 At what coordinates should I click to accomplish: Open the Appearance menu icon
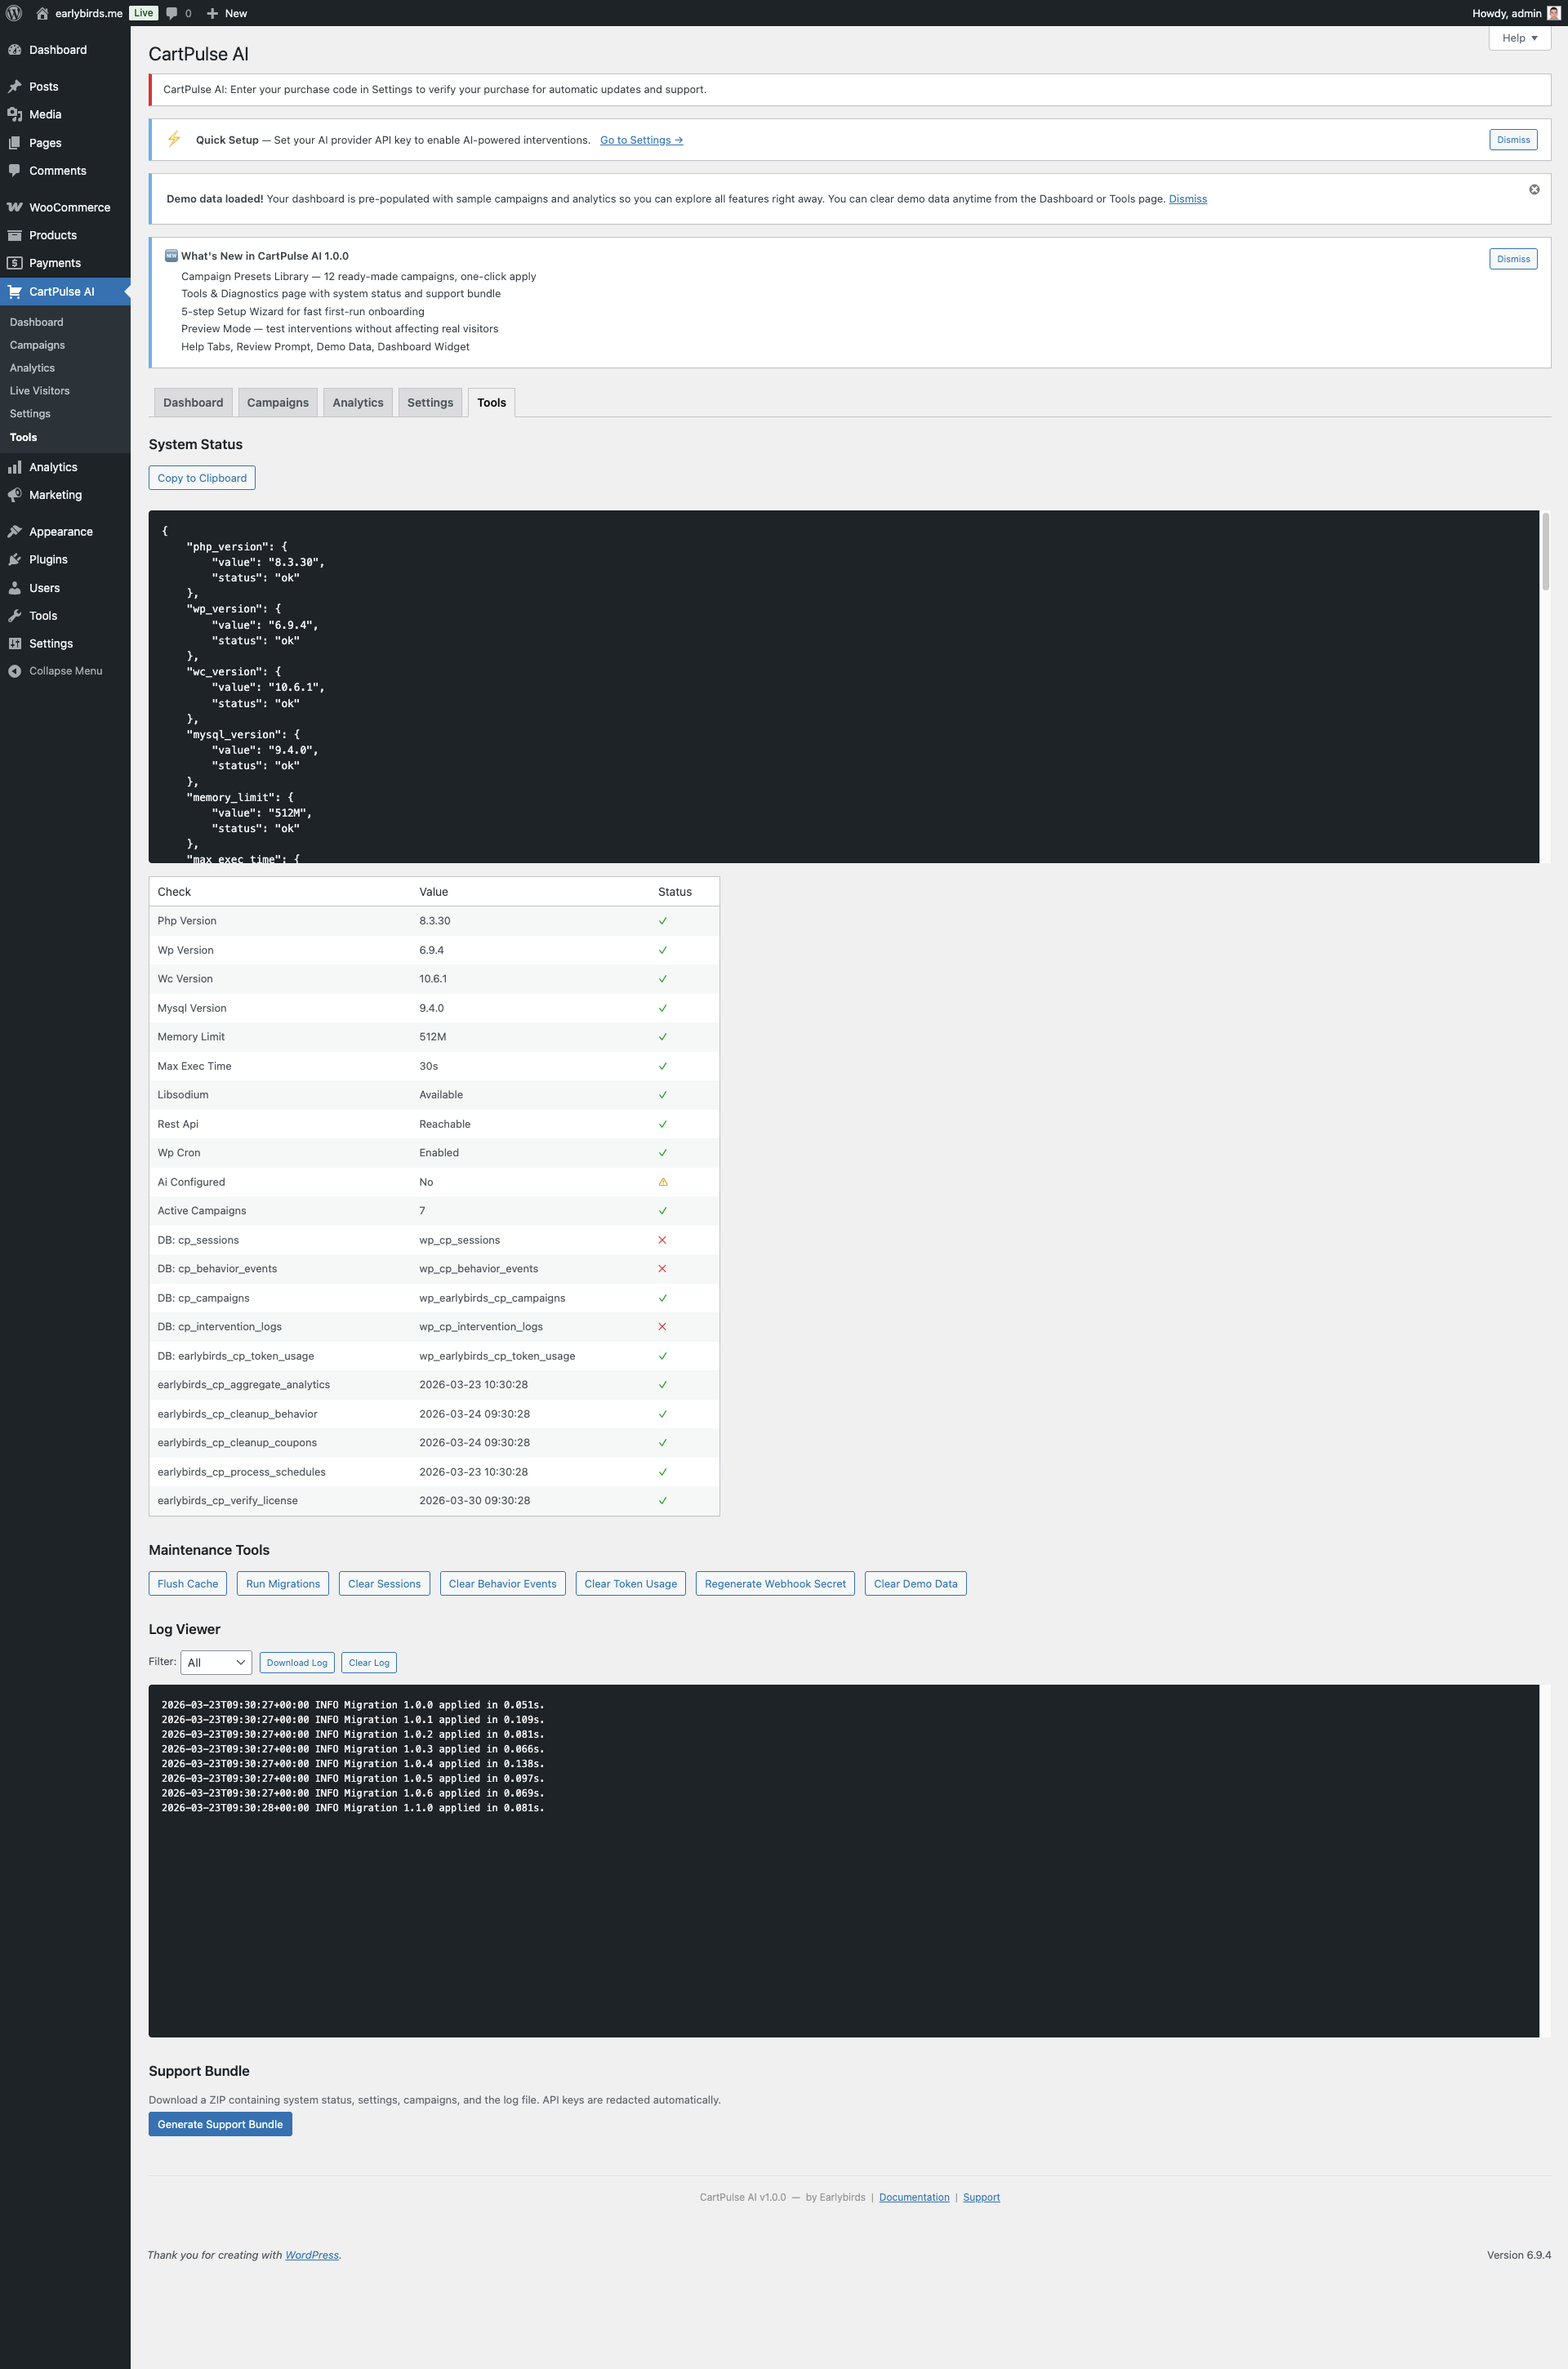15,531
